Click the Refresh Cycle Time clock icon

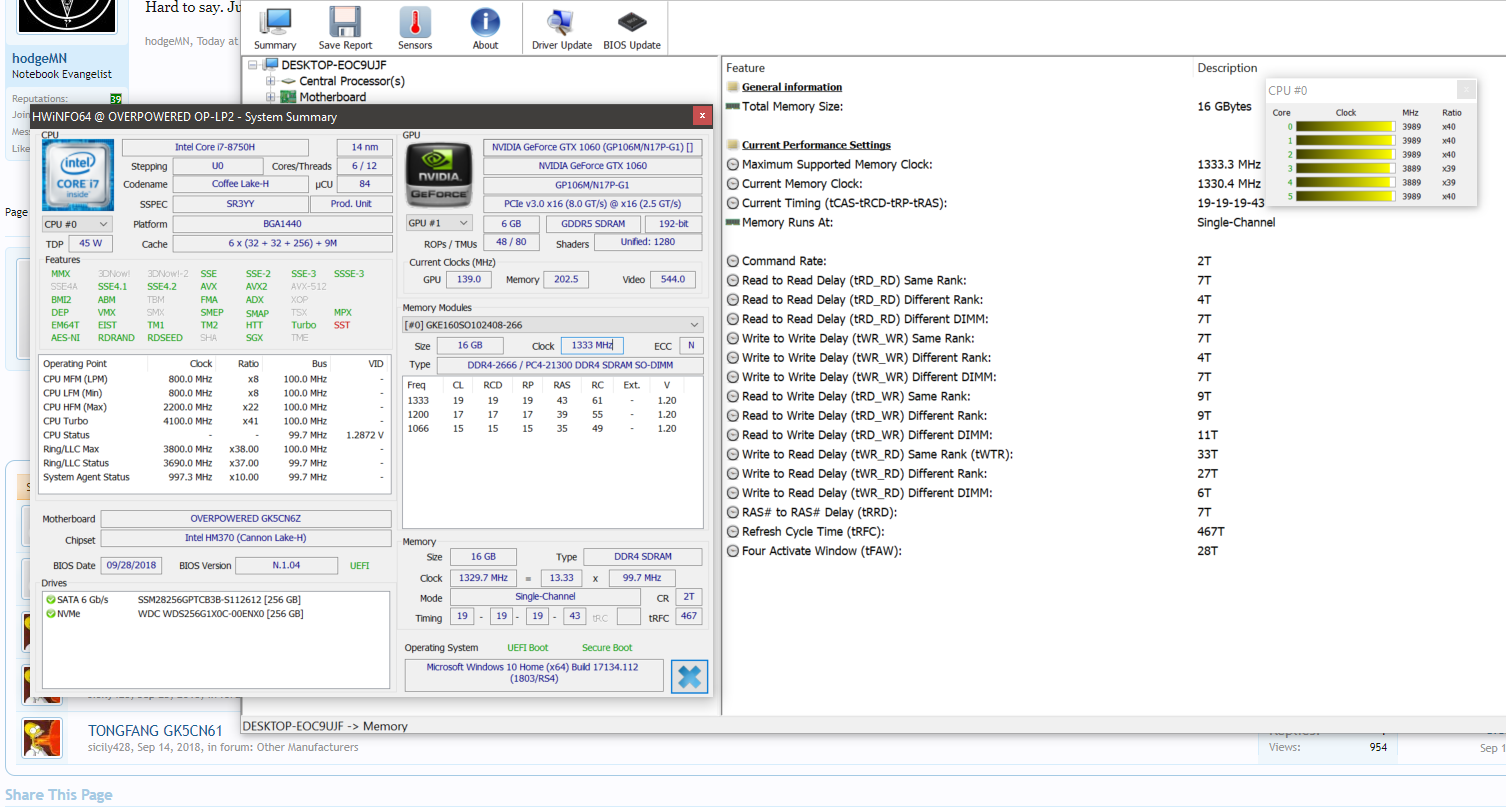(733, 532)
